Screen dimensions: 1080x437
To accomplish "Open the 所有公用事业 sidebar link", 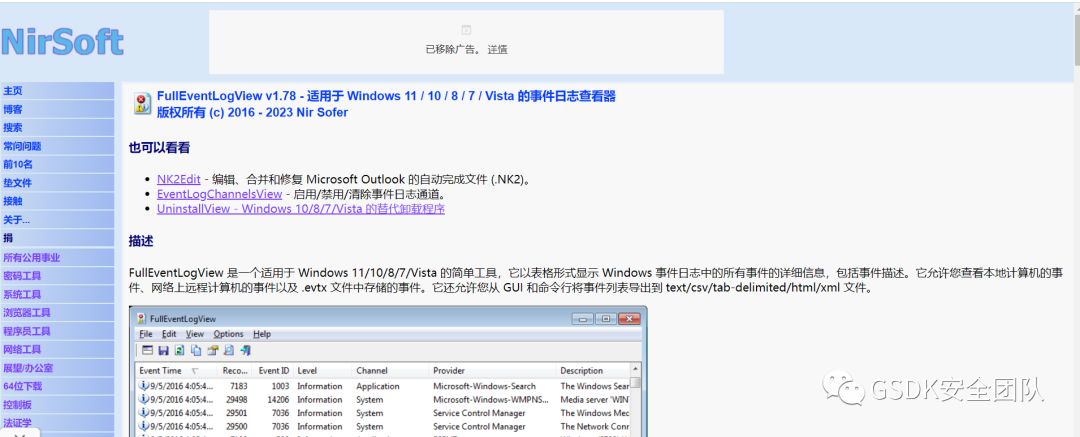I will point(32,257).
